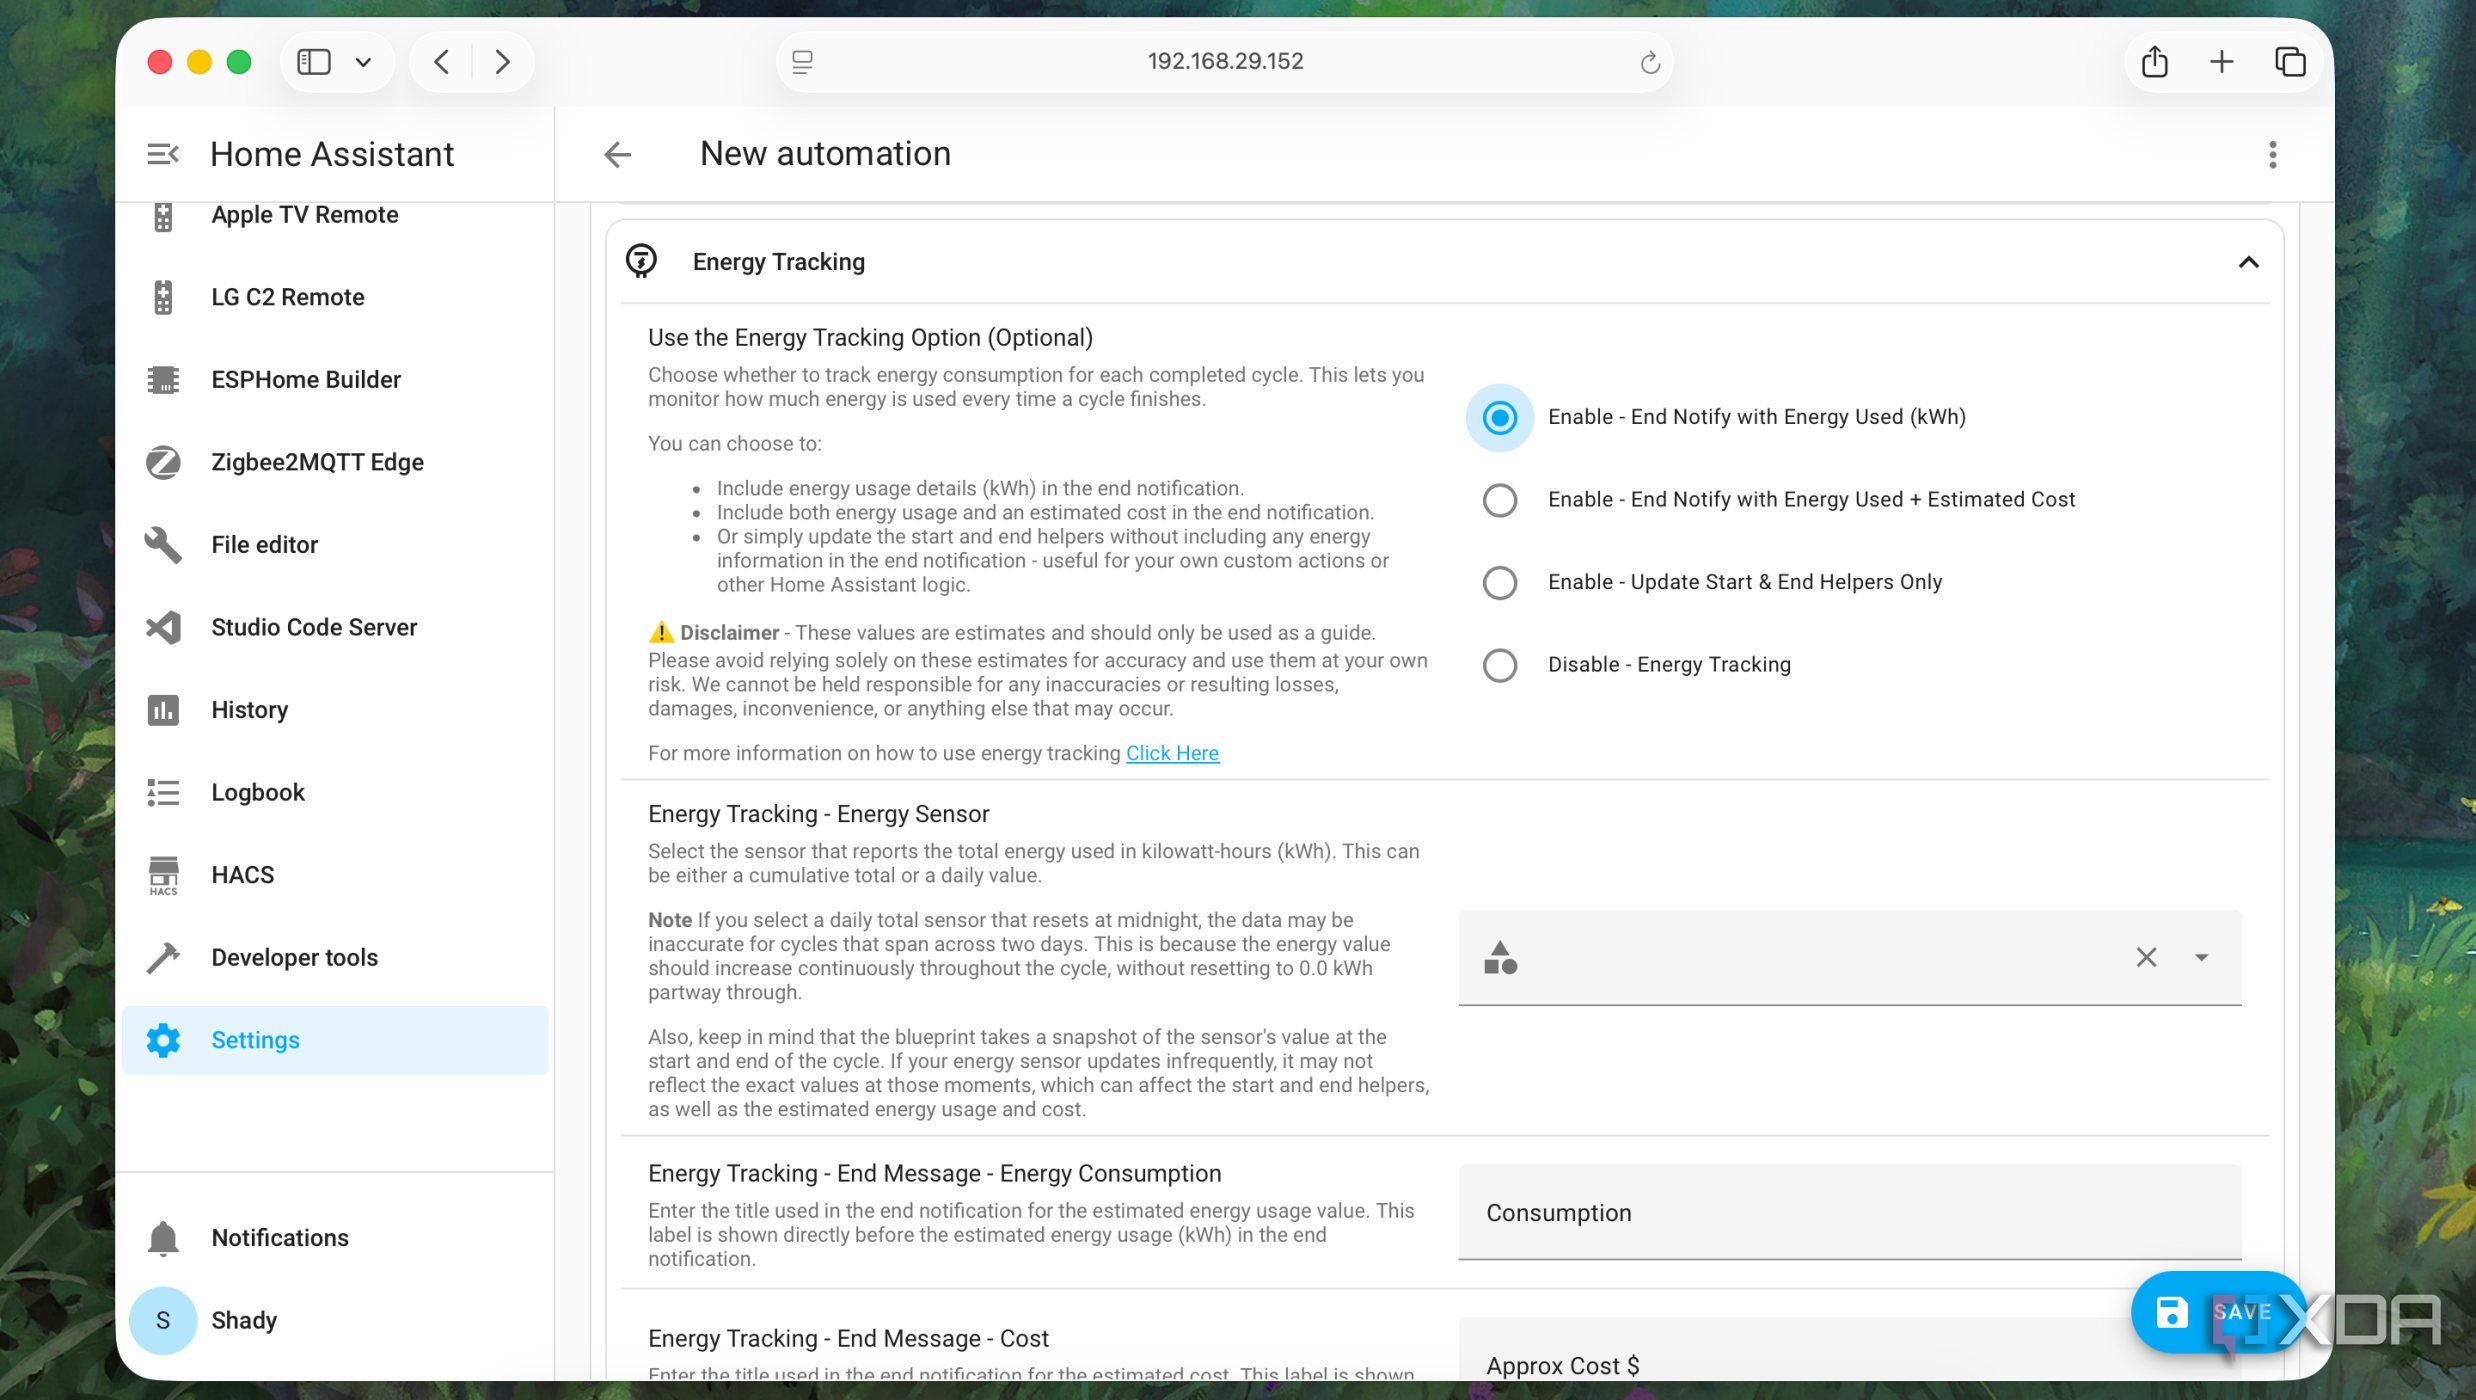The width and height of the screenshot is (2476, 1400).
Task: Click the Energy Tracking section icon
Action: (x=641, y=261)
